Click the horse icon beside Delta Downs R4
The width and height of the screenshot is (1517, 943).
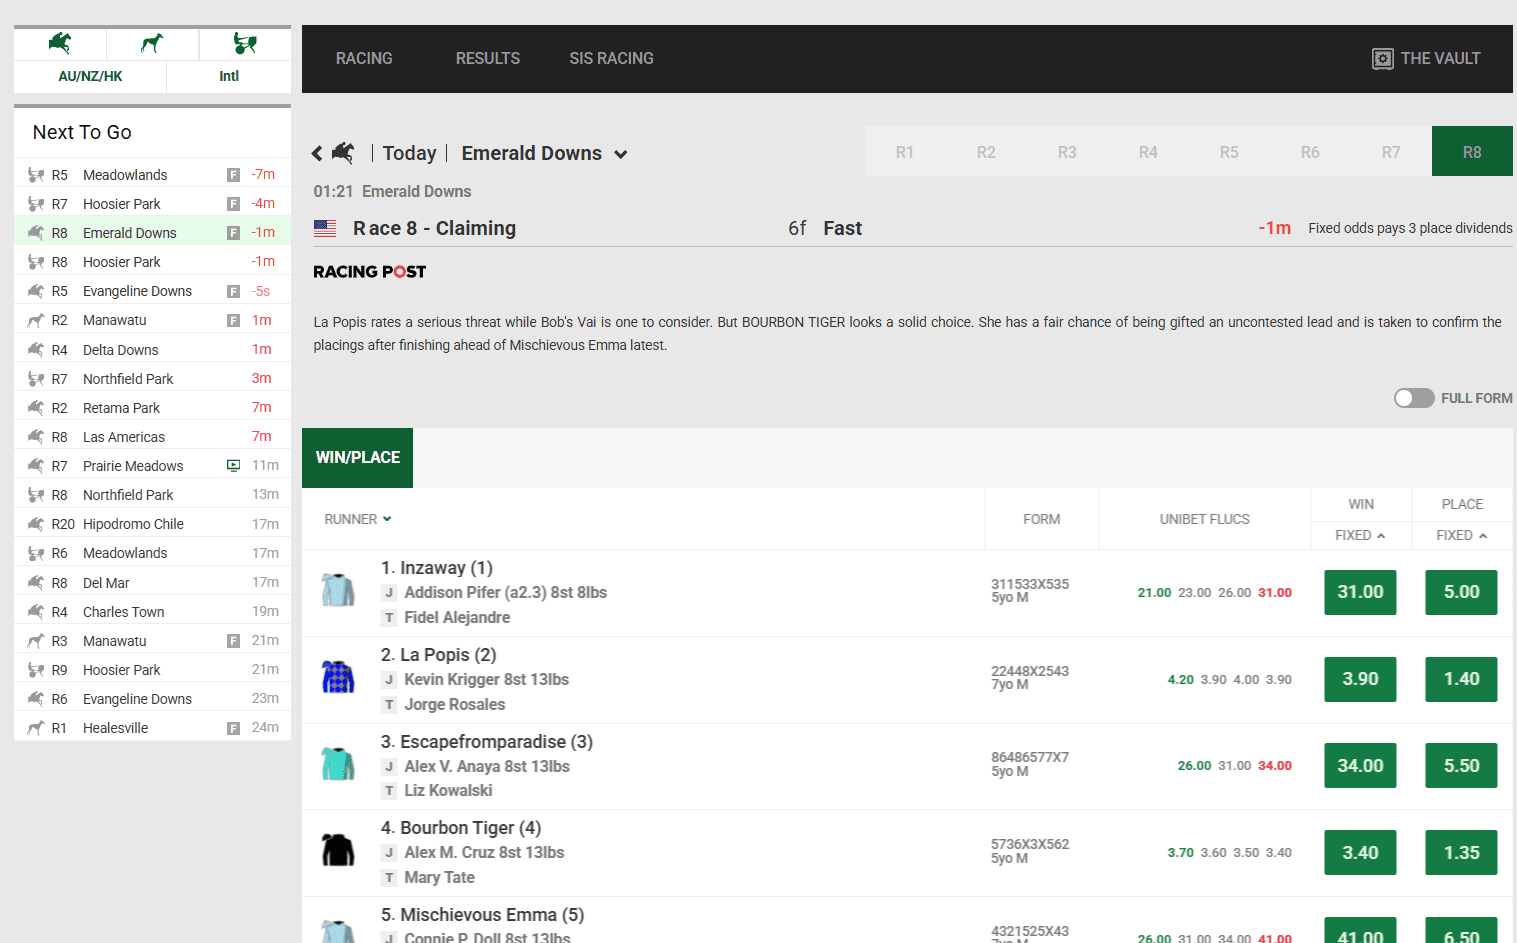(x=36, y=349)
